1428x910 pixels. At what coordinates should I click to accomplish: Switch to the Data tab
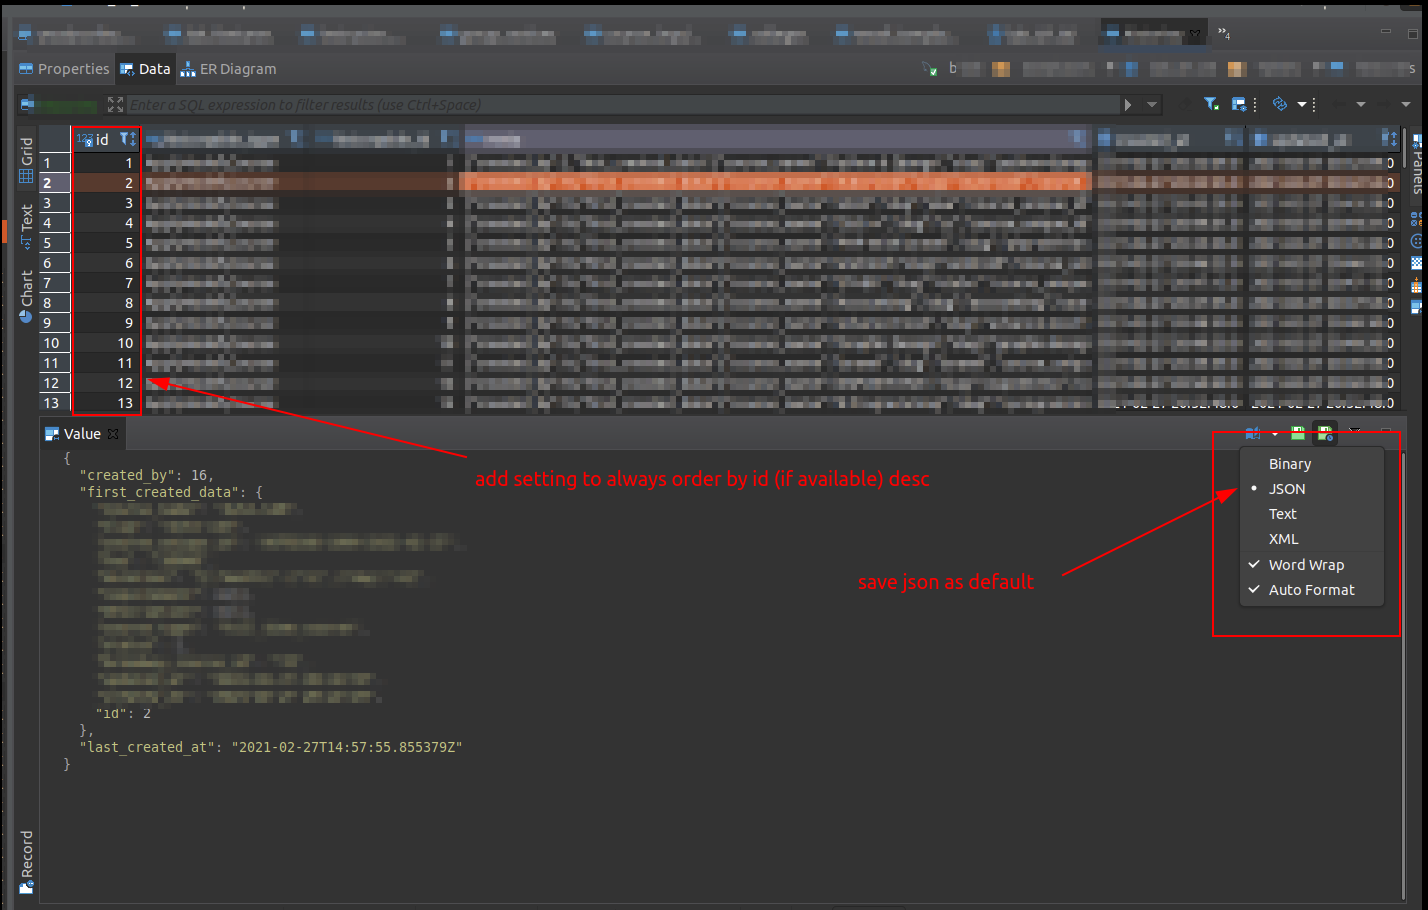[146, 69]
